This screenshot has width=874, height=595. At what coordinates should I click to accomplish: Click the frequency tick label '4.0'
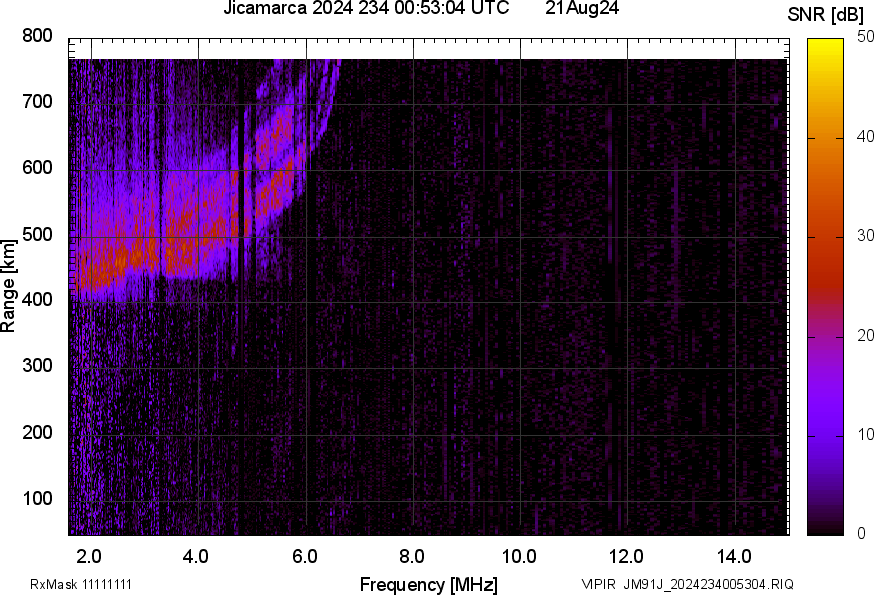[x=196, y=556]
